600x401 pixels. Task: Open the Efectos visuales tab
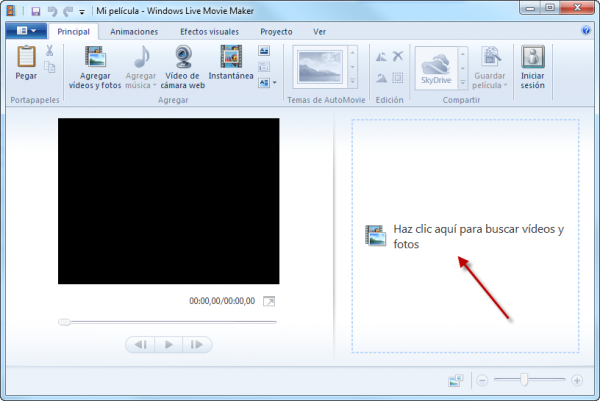tap(208, 31)
